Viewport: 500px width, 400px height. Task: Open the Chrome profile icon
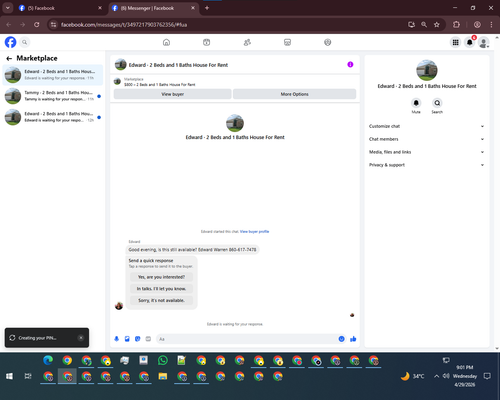click(477, 25)
